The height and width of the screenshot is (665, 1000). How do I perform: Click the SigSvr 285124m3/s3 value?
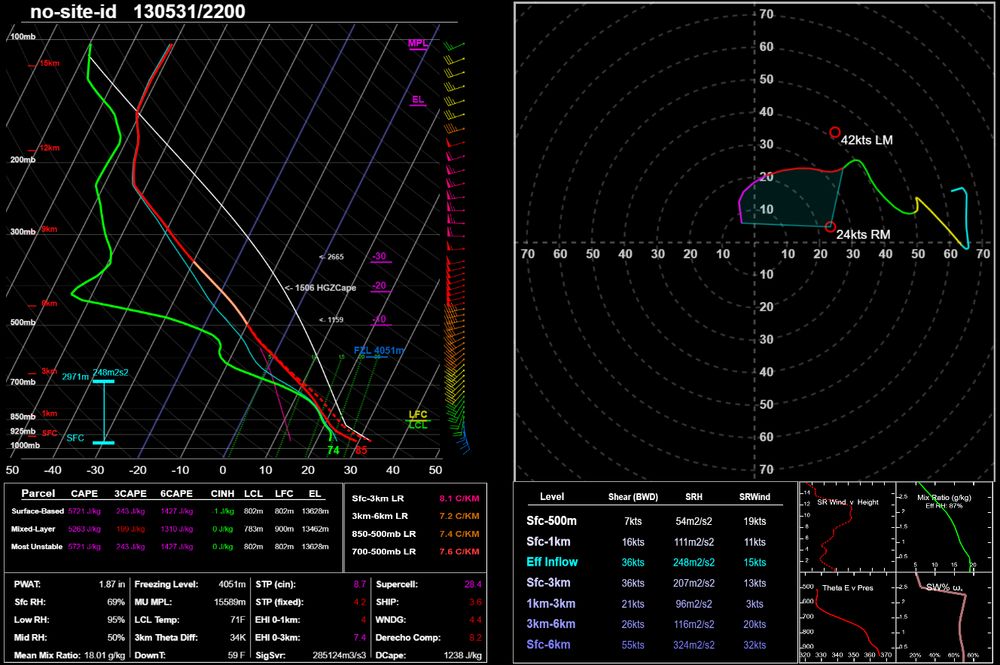click(x=339, y=655)
